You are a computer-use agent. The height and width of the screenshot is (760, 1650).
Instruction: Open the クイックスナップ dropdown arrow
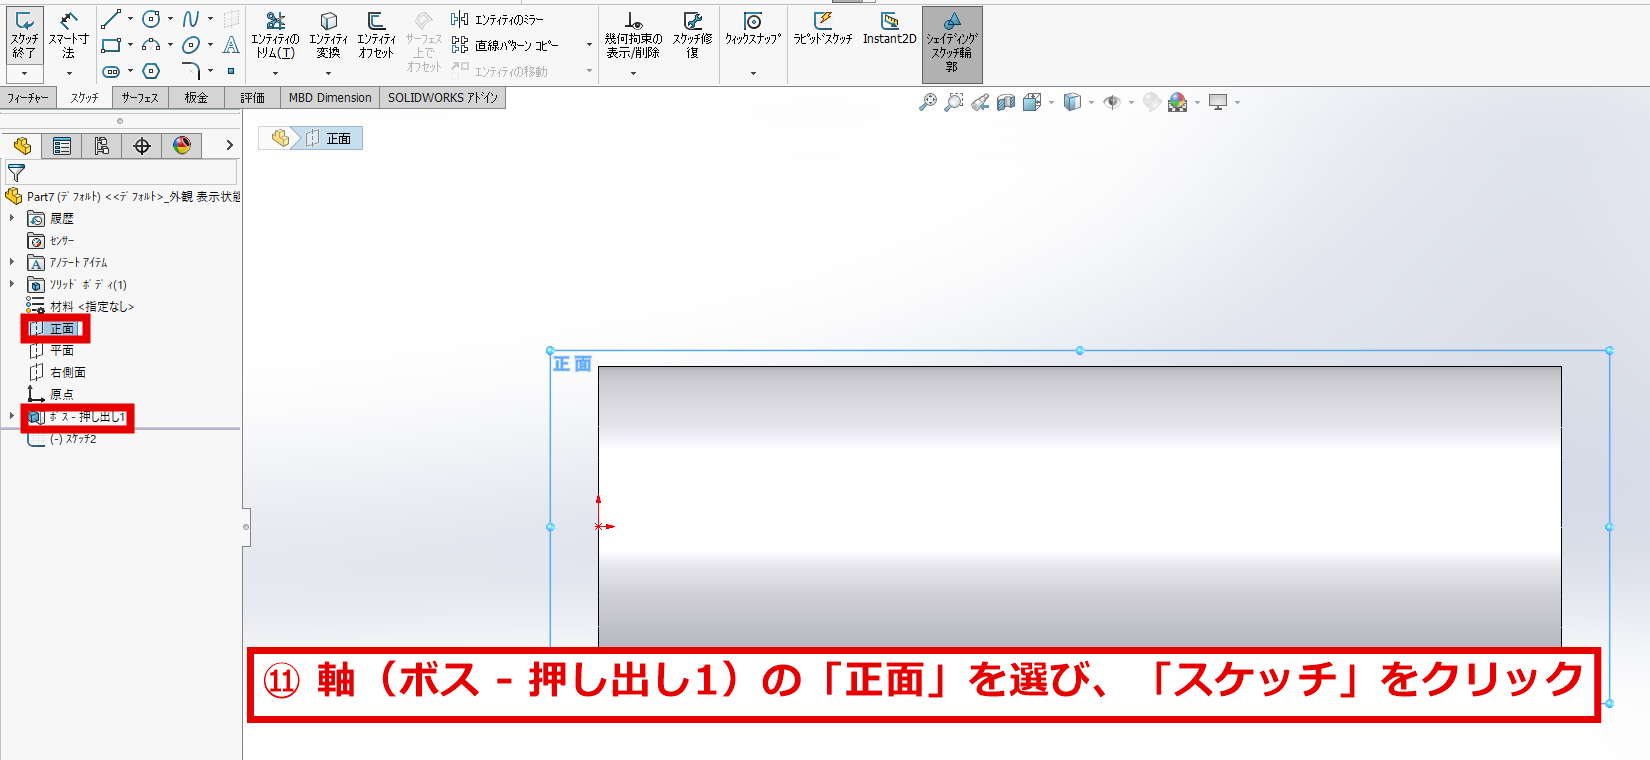tap(753, 73)
